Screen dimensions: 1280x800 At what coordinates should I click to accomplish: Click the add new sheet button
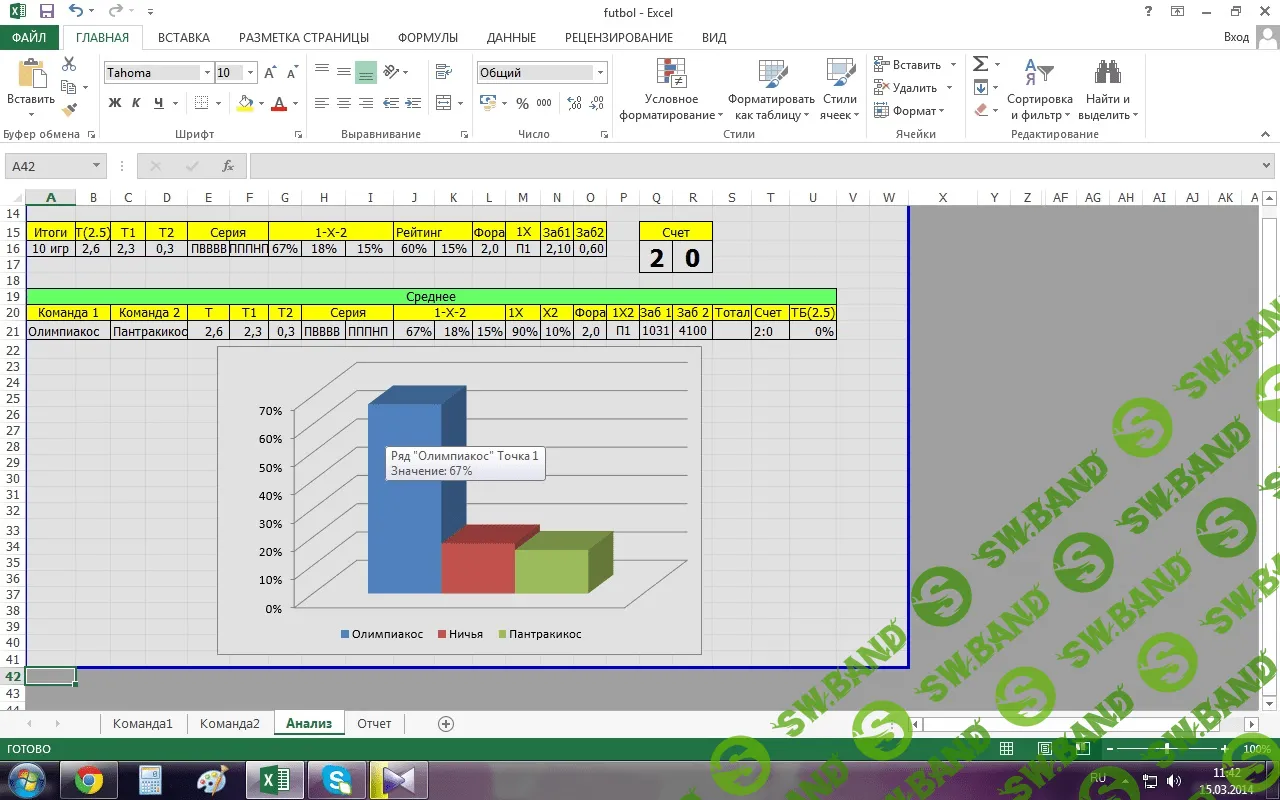[446, 723]
